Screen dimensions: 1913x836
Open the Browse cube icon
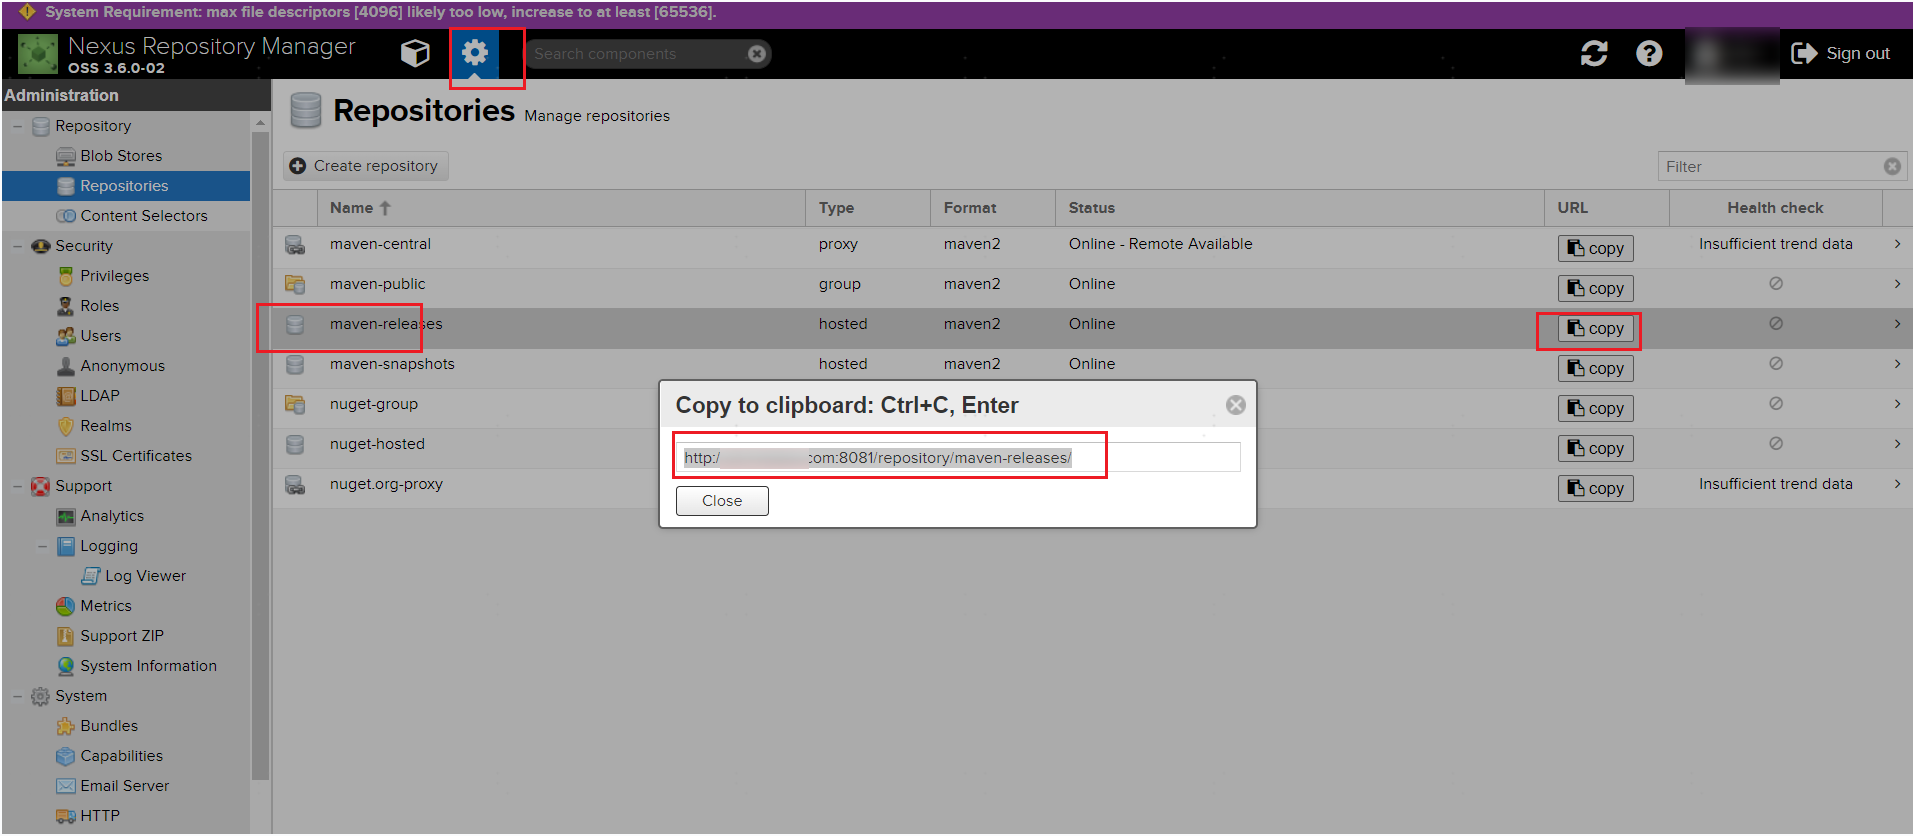pos(415,53)
